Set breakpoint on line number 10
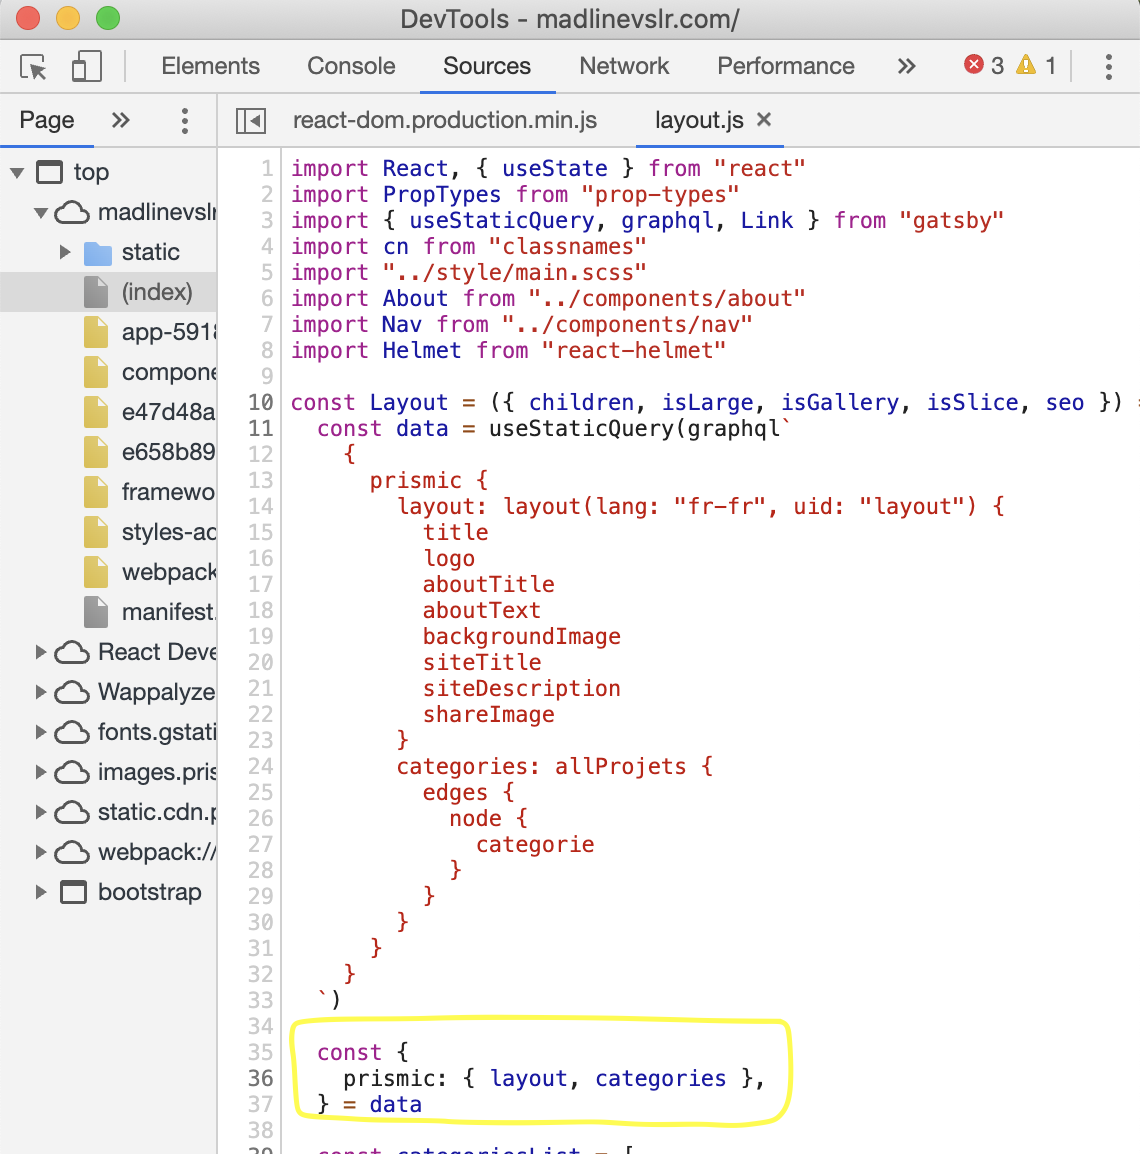Screen dimensions: 1140x1154 click(261, 403)
